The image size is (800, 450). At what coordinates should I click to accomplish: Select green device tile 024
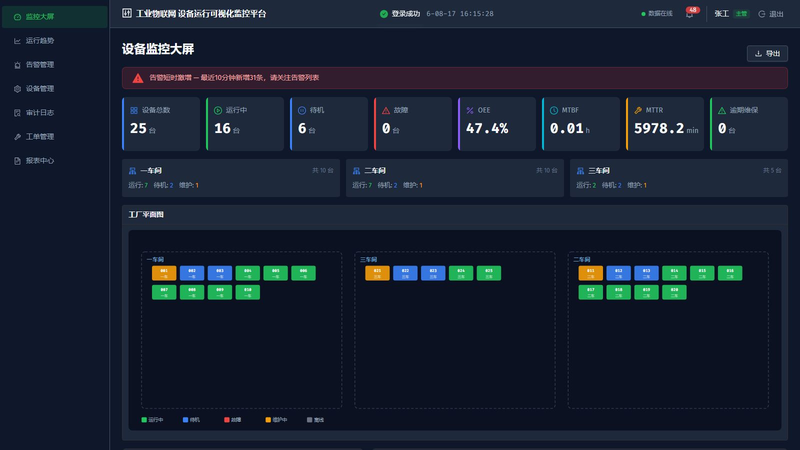(x=461, y=273)
